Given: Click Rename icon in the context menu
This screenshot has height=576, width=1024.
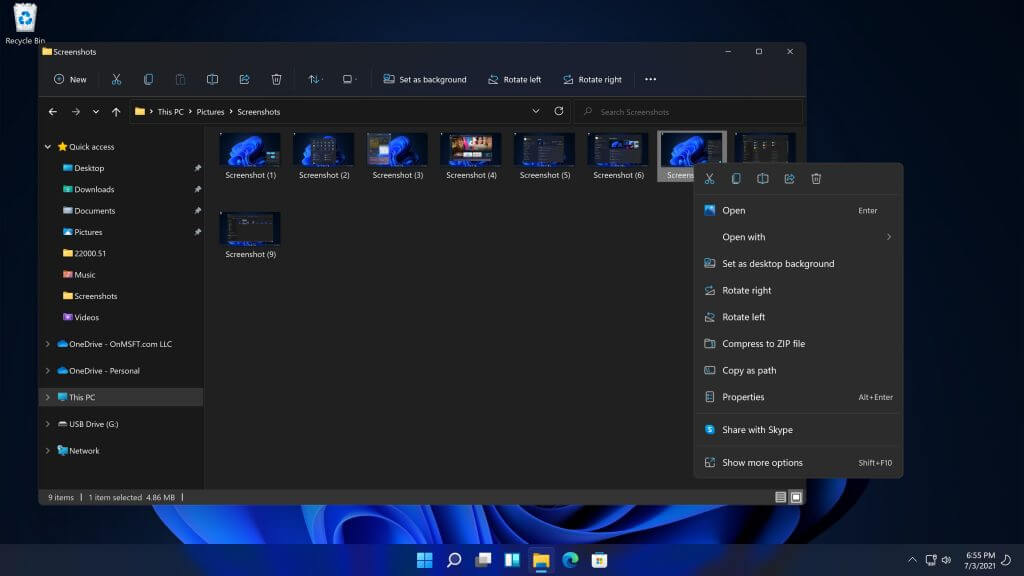Looking at the screenshot, I should 763,179.
